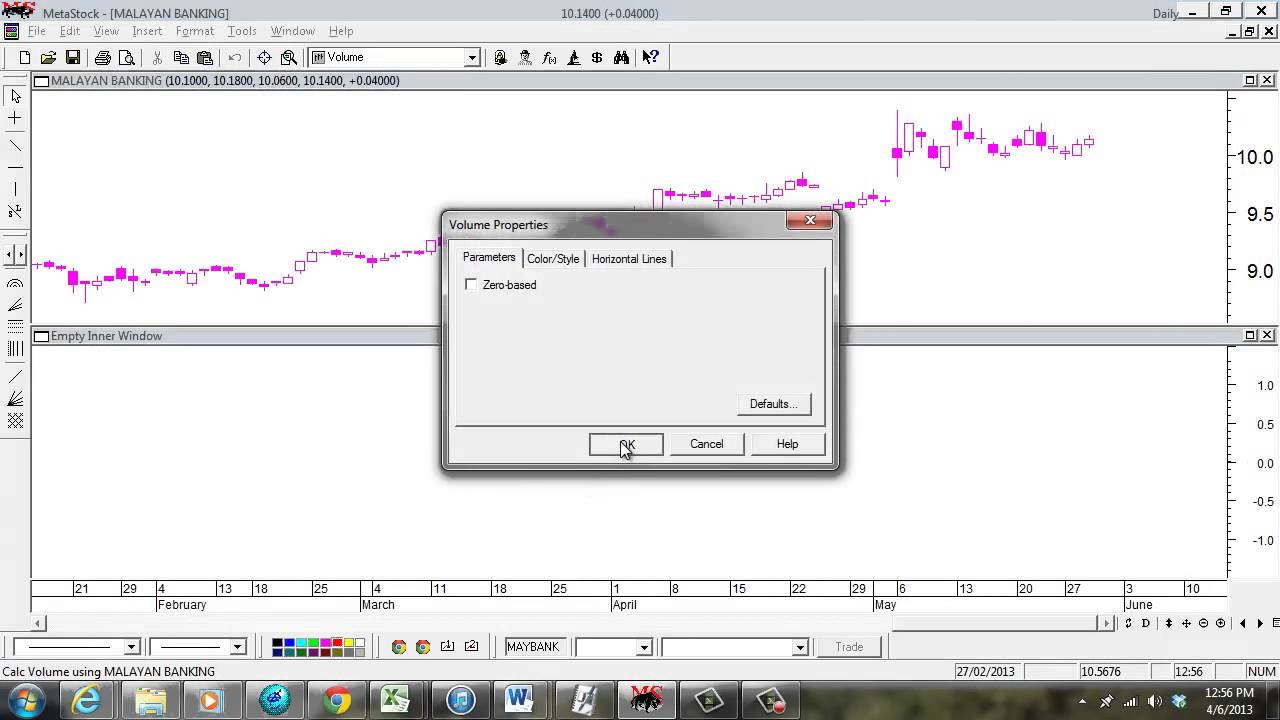Viewport: 1280px width, 720px height.
Task: Select the Fibonacci fan tool
Action: [15, 305]
